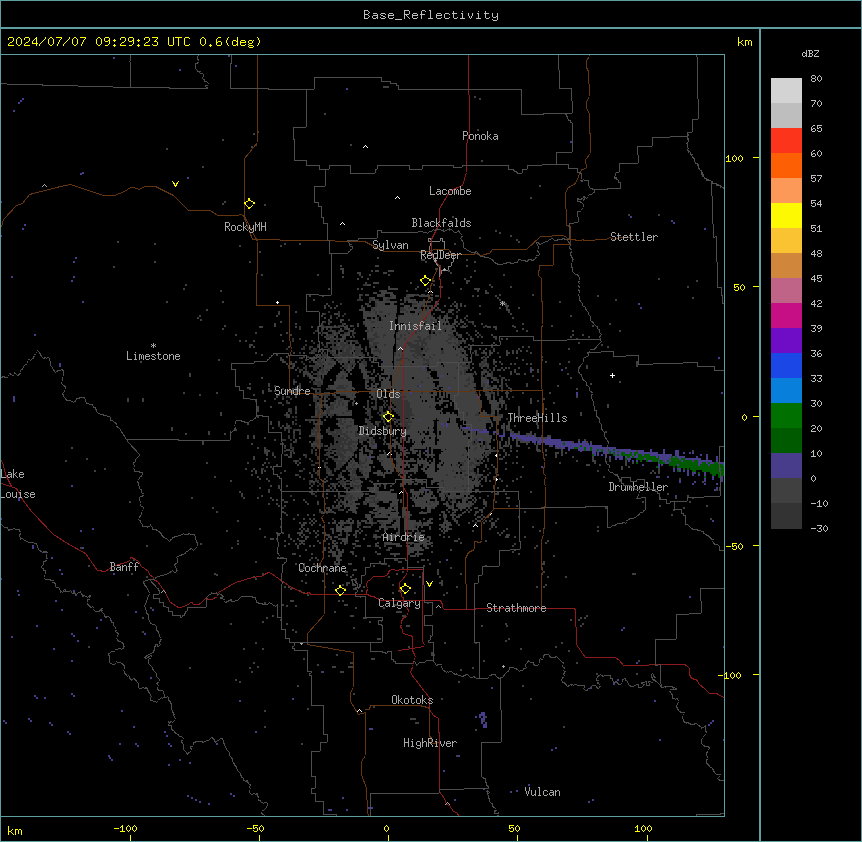Click the Limestone label
862x842 pixels.
(x=153, y=356)
